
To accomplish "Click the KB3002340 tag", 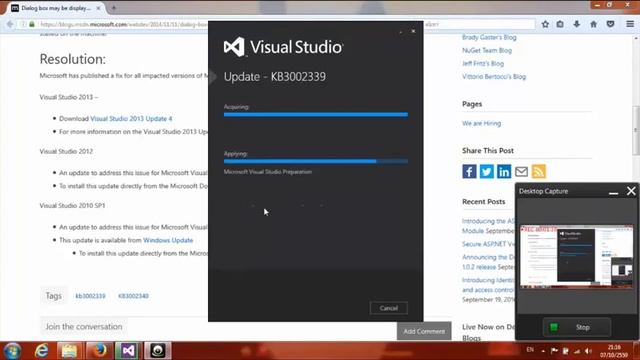I will (133, 296).
